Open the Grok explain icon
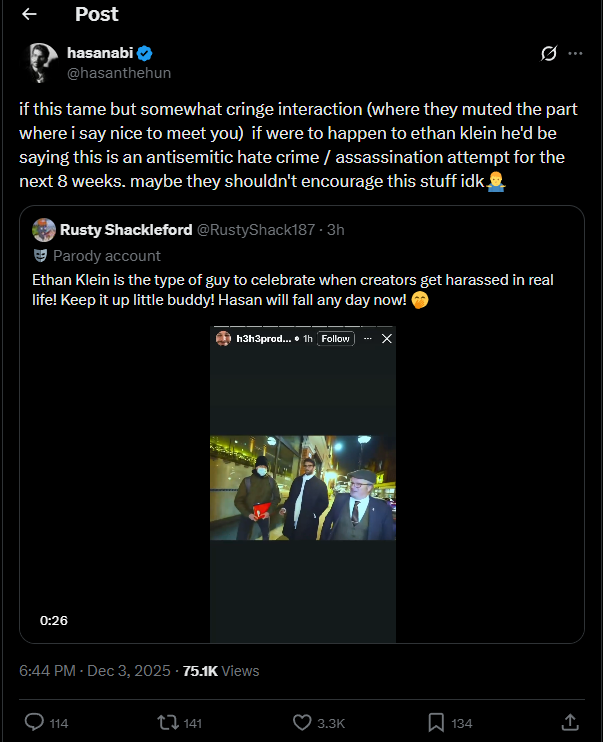Viewport: 603px width, 742px height. [x=549, y=53]
